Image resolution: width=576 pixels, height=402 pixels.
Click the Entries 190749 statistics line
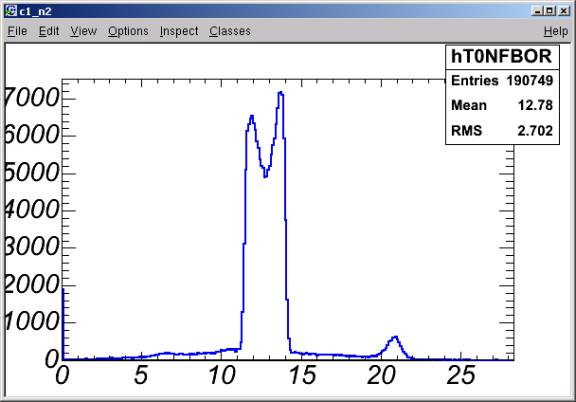click(502, 80)
